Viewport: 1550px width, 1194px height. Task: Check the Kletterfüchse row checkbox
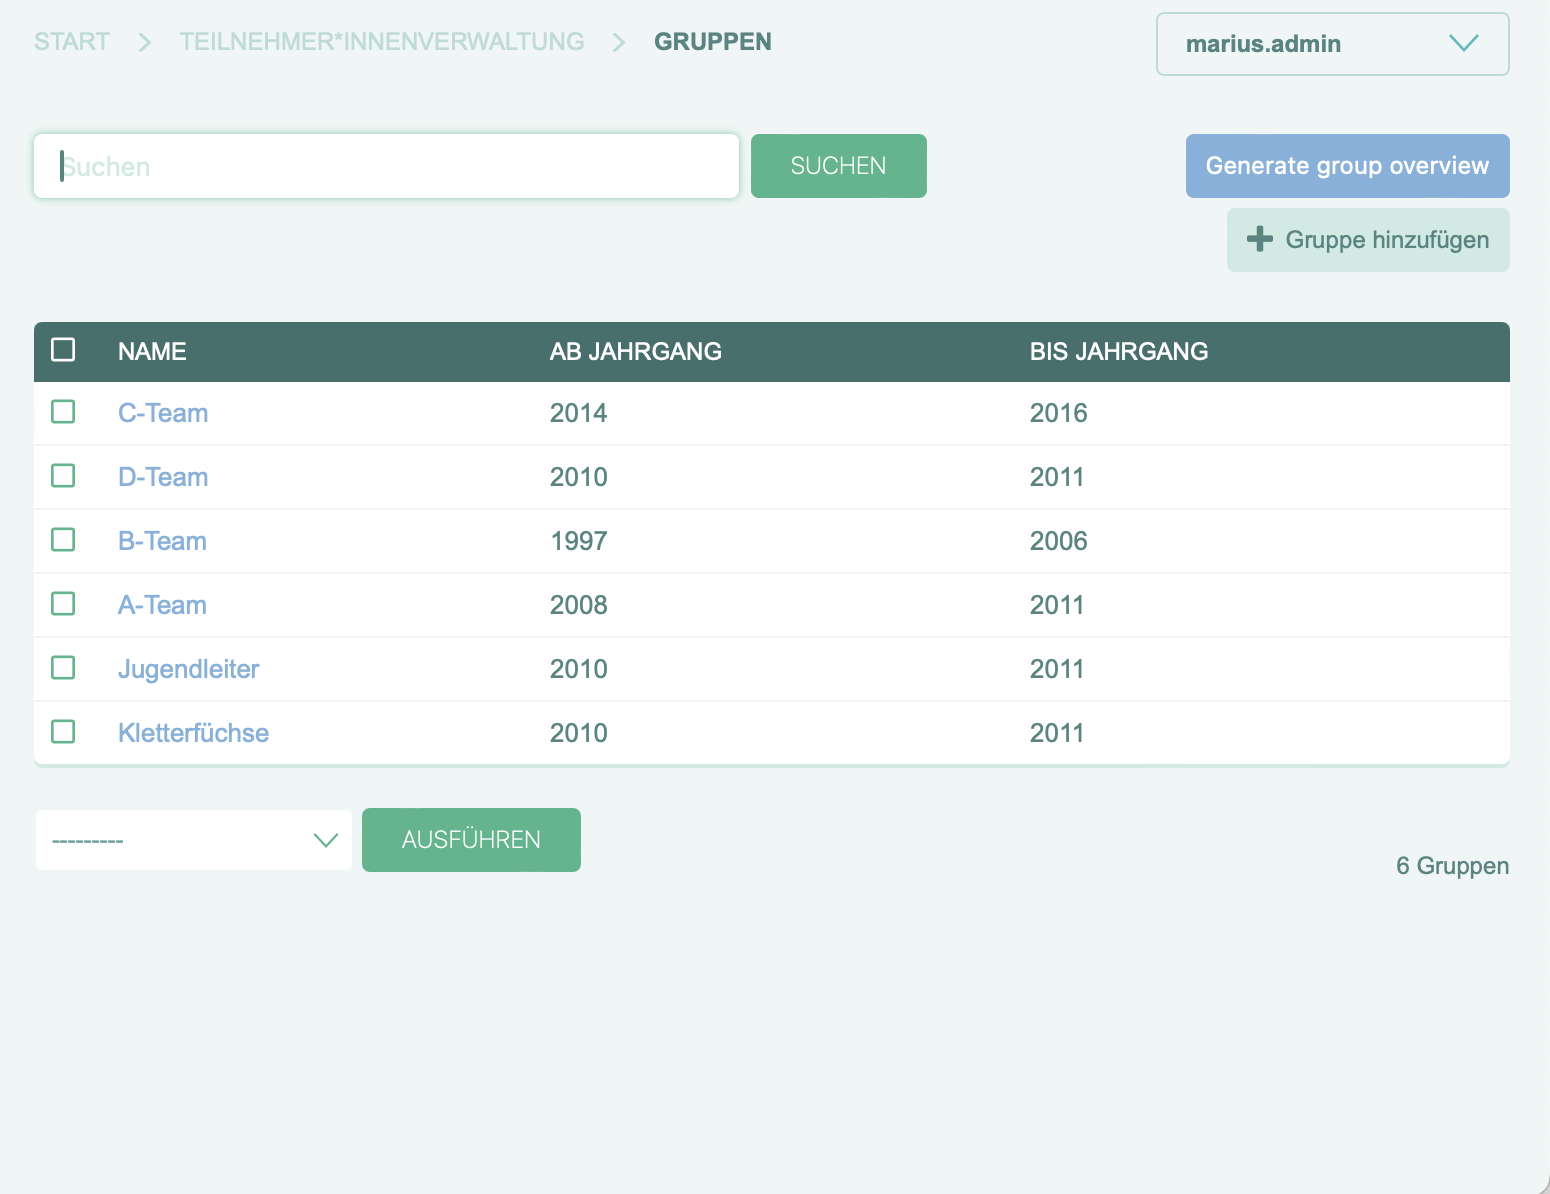[63, 732]
